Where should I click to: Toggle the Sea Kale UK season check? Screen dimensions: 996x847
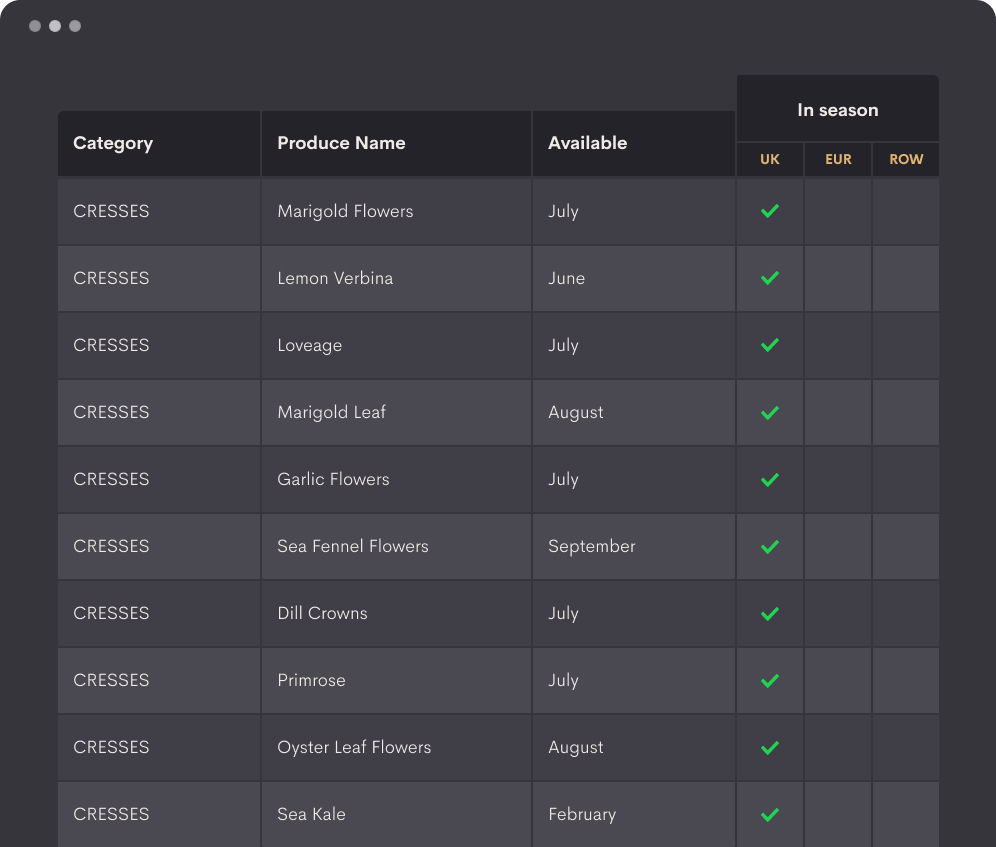[x=770, y=815]
